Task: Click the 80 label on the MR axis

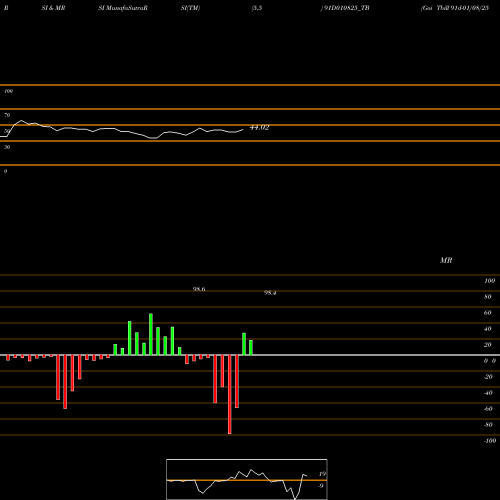Action: pyautogui.click(x=488, y=297)
